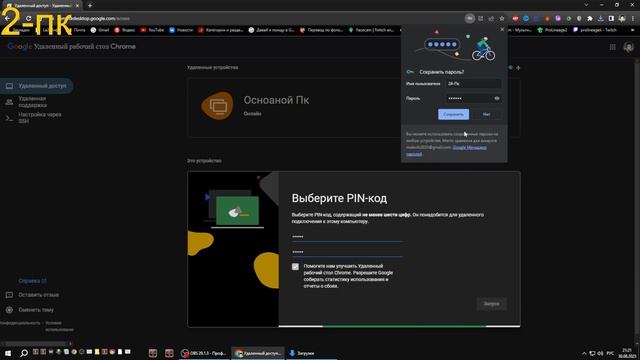The image size is (640, 360).
Task: Click the Запуск button
Action: coord(491,304)
